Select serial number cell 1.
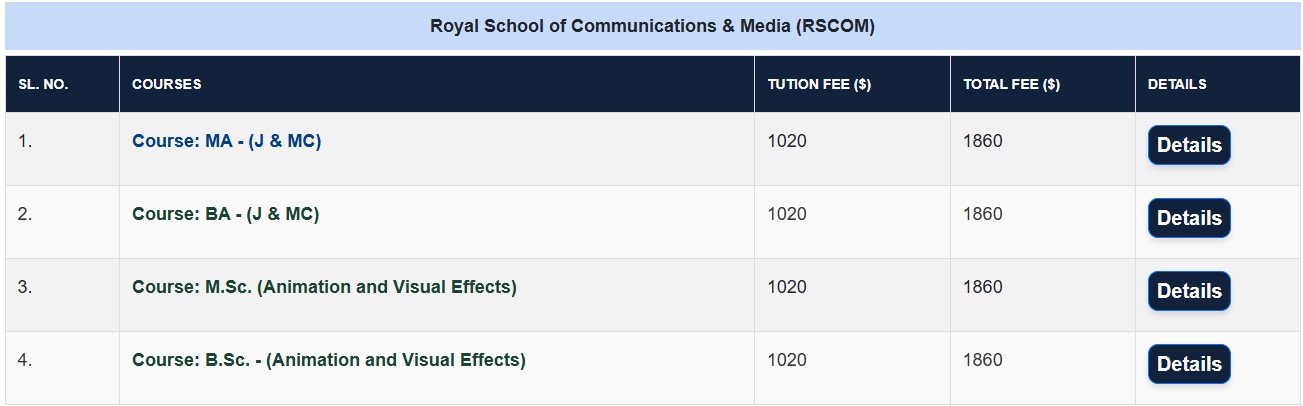 pos(25,142)
